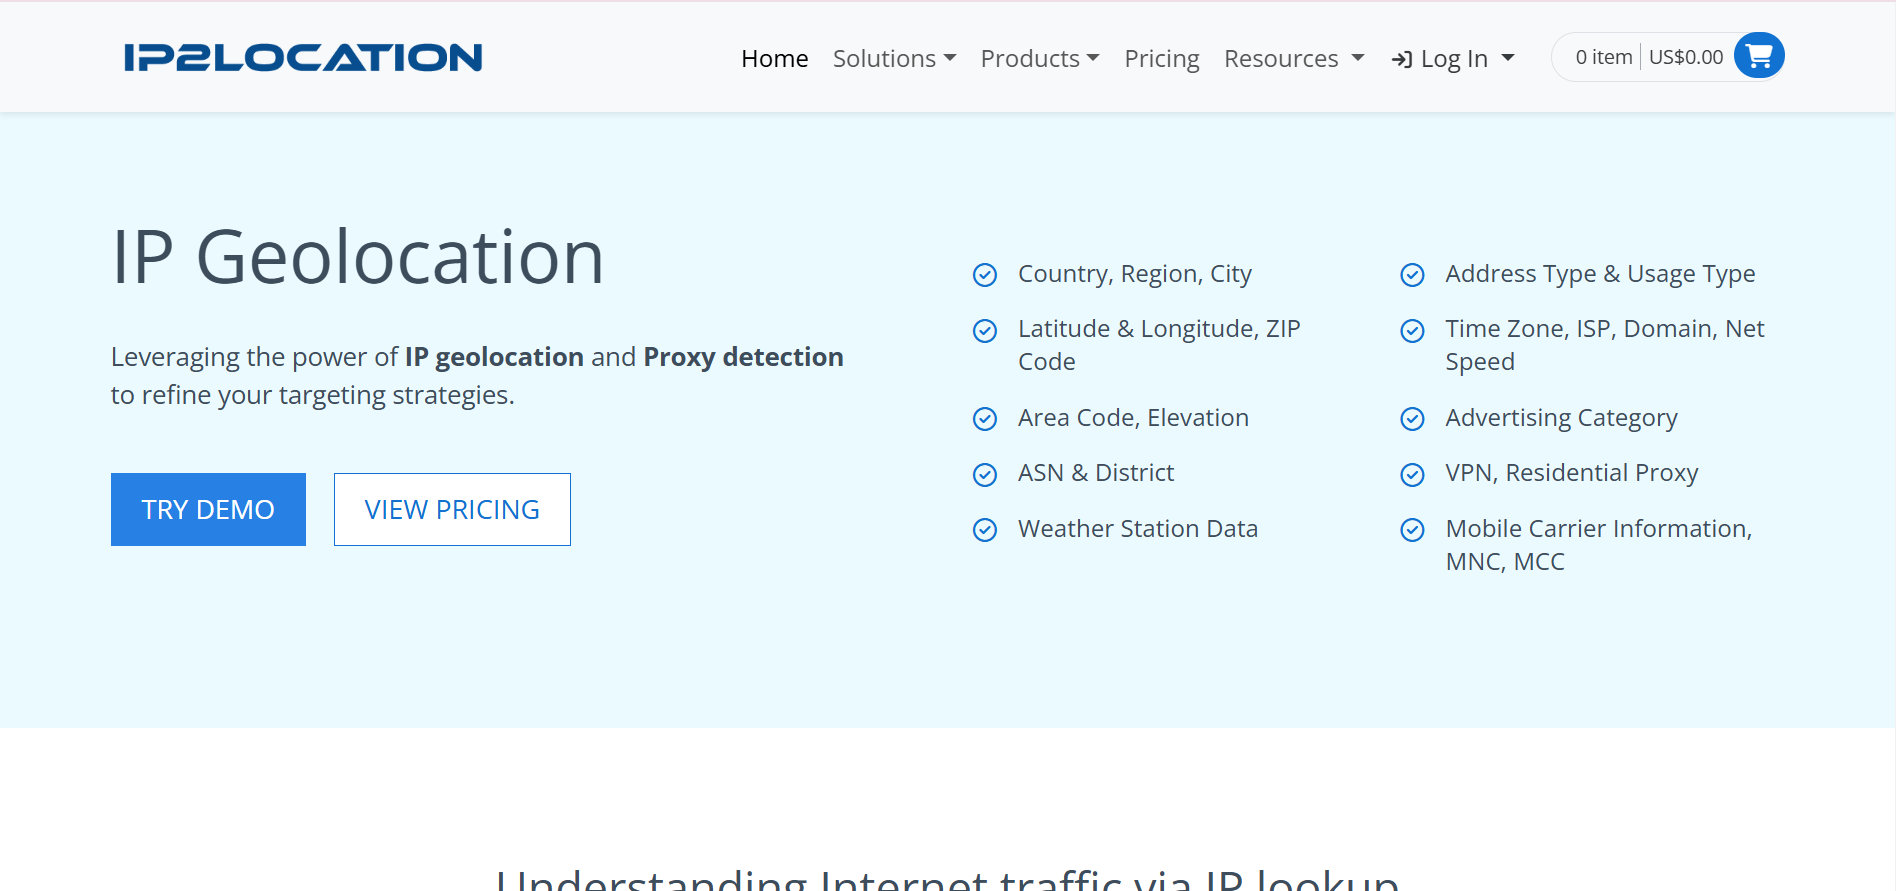Image resolution: width=1896 pixels, height=891 pixels.
Task: Click 'Mobile Carrier Information, MNC, MCC' text
Action: pos(1599,545)
